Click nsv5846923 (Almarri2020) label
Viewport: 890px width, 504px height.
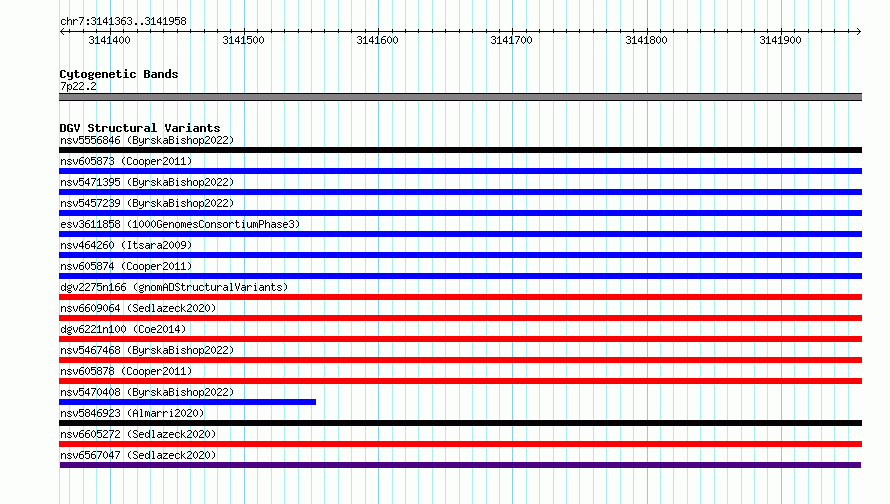(132, 413)
